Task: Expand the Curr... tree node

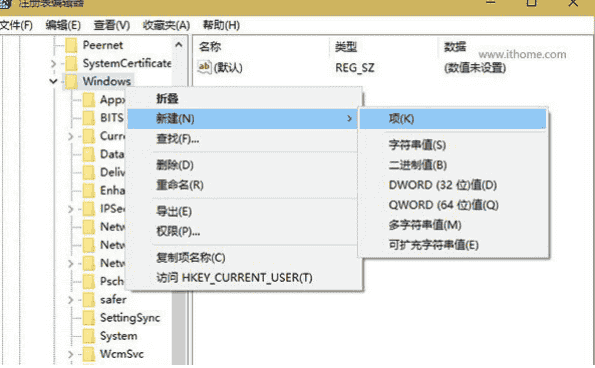Action: 70,136
